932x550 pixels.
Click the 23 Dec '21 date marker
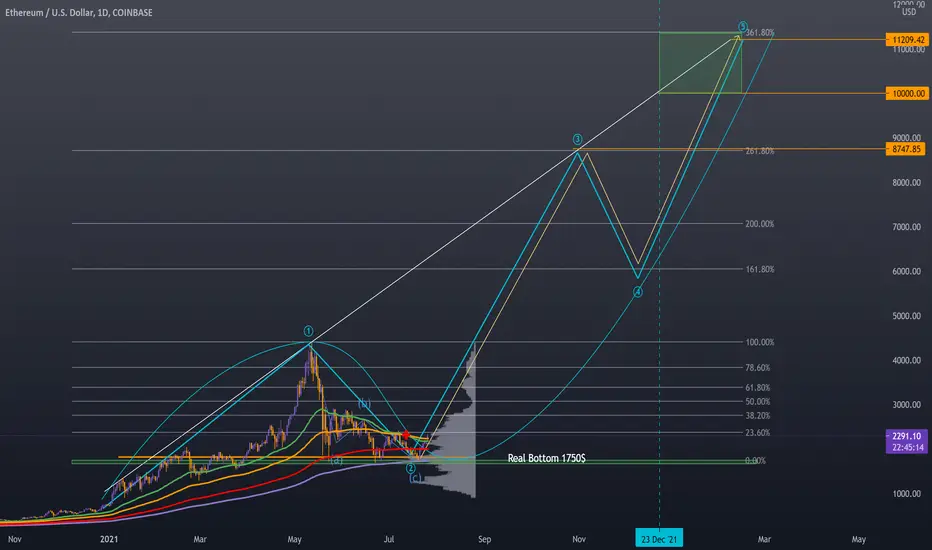pyautogui.click(x=659, y=539)
